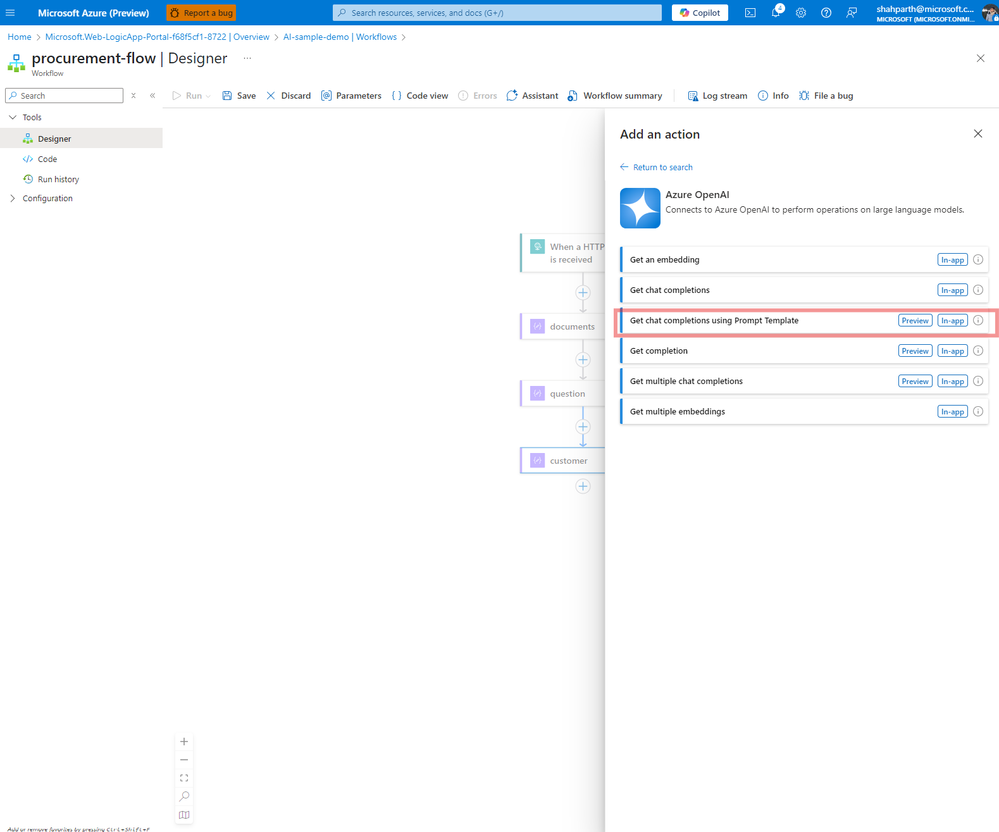The width and height of the screenshot is (999, 832).
Task: Open info icon for Get completion
Action: click(x=978, y=351)
